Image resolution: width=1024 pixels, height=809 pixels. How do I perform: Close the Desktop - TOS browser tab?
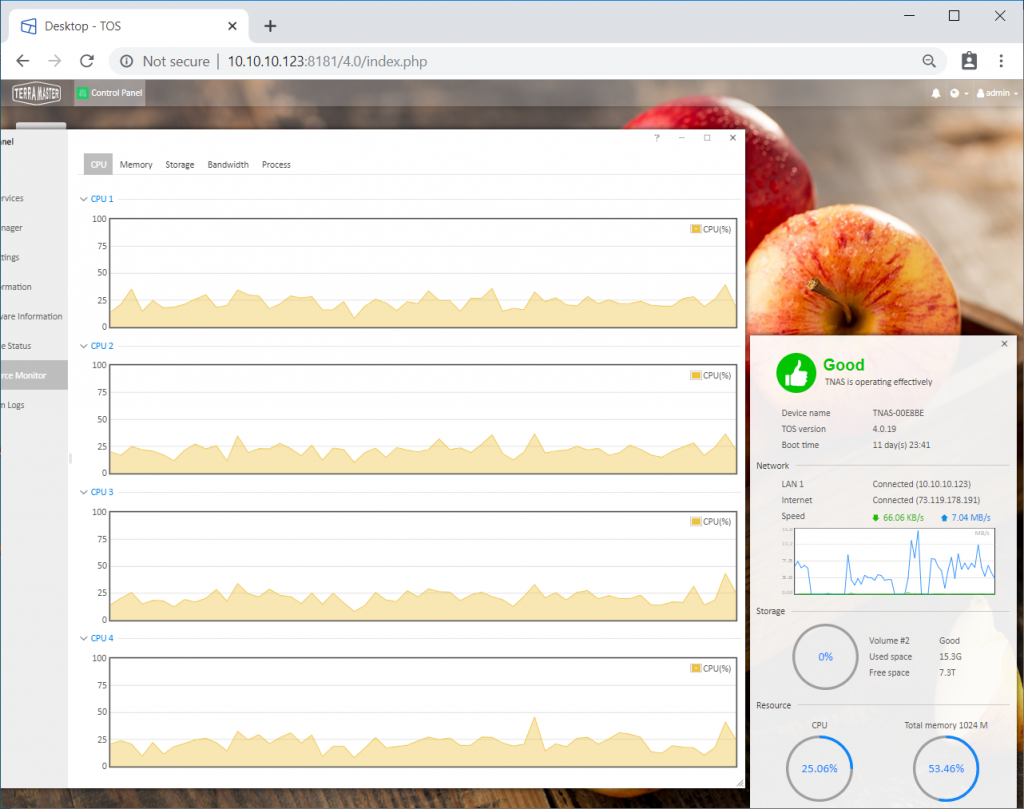pos(232,26)
